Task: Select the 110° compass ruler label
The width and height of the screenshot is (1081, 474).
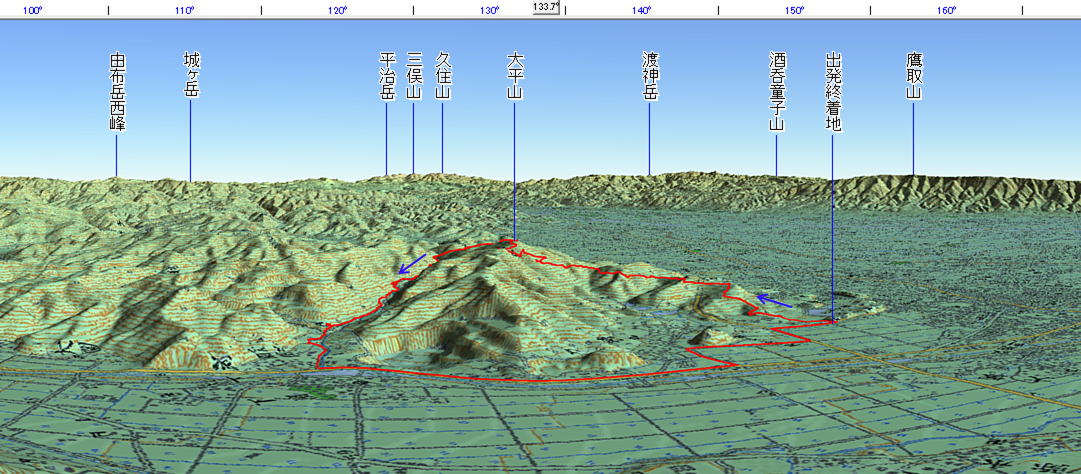Action: 184,11
